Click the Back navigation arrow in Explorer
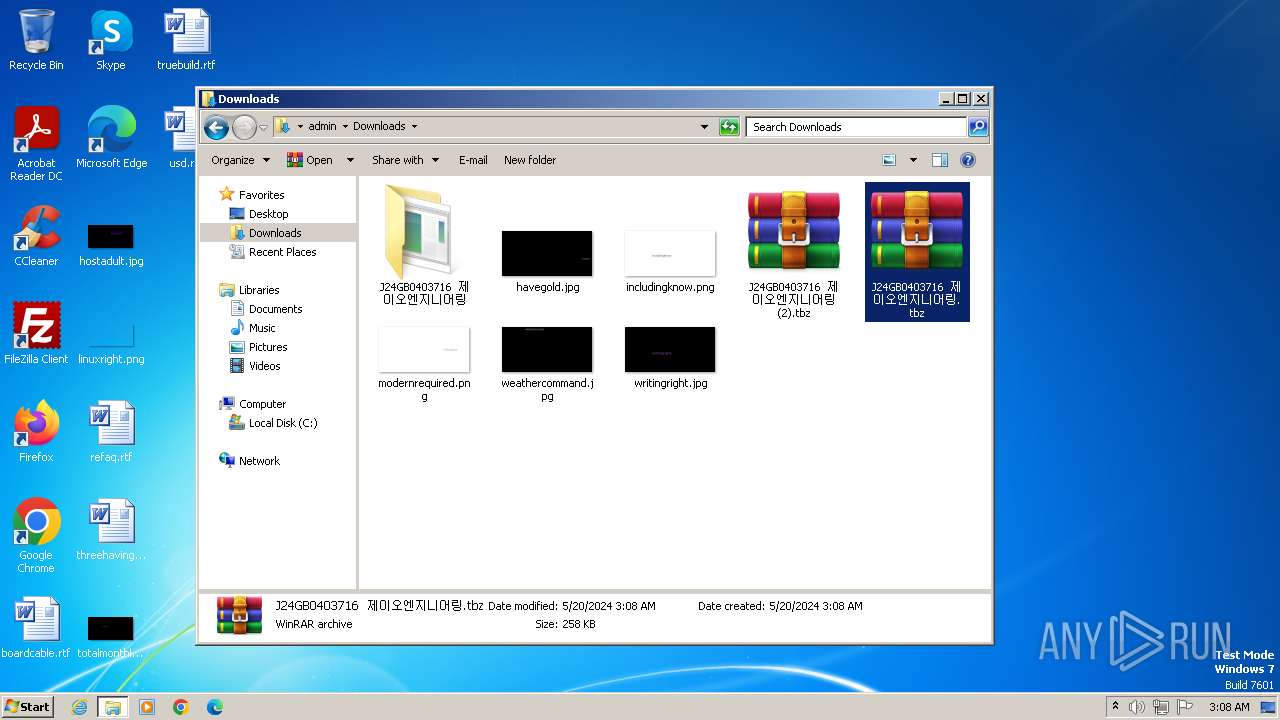The width and height of the screenshot is (1280, 720). pyautogui.click(x=216, y=127)
